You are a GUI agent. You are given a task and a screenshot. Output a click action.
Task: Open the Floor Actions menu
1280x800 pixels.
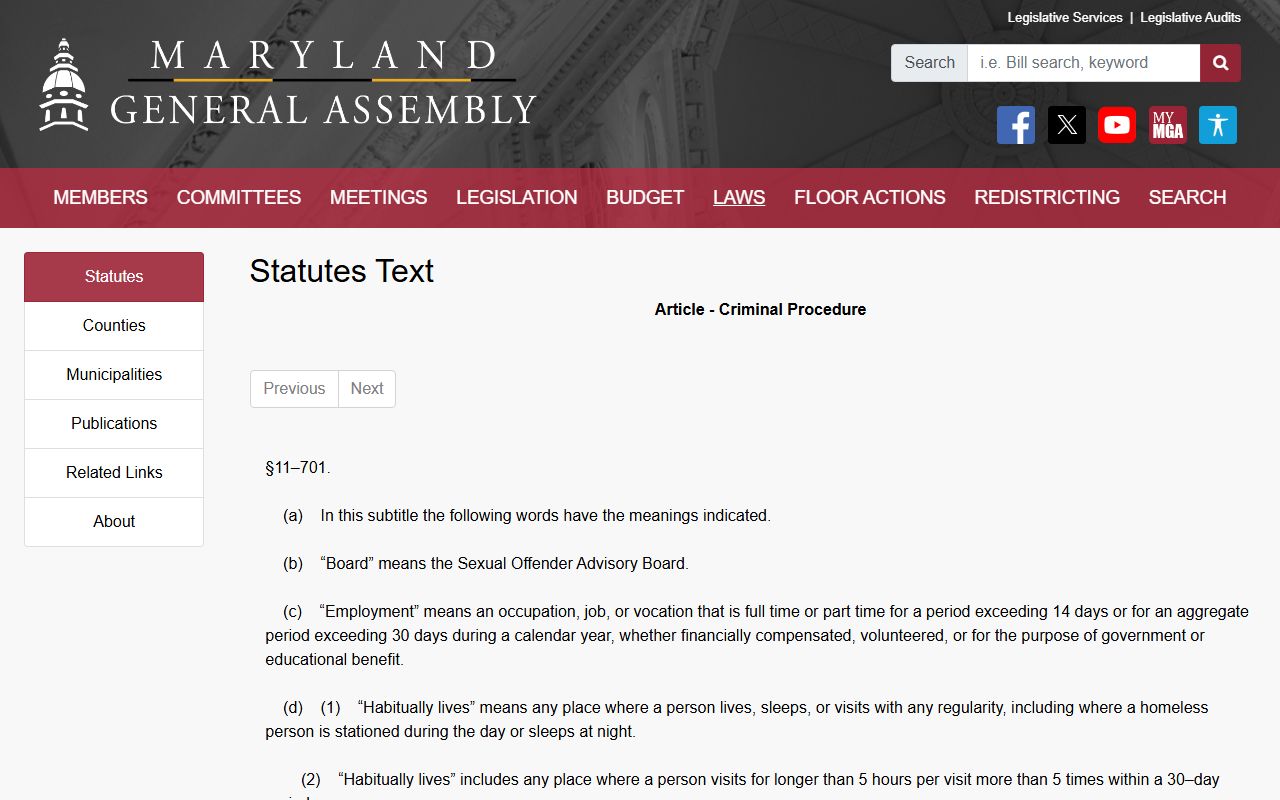(870, 198)
